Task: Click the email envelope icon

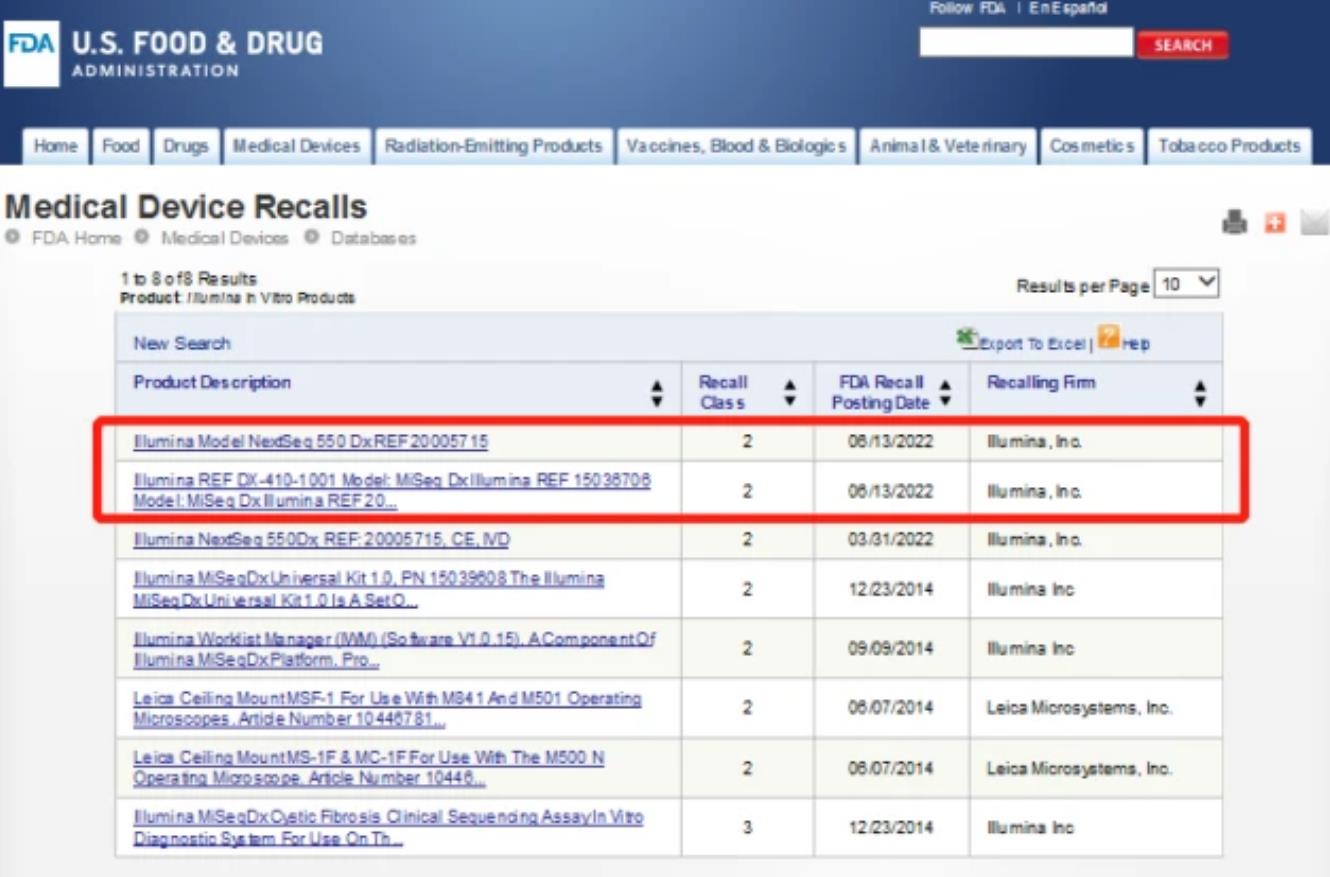Action: pyautogui.click(x=1313, y=222)
